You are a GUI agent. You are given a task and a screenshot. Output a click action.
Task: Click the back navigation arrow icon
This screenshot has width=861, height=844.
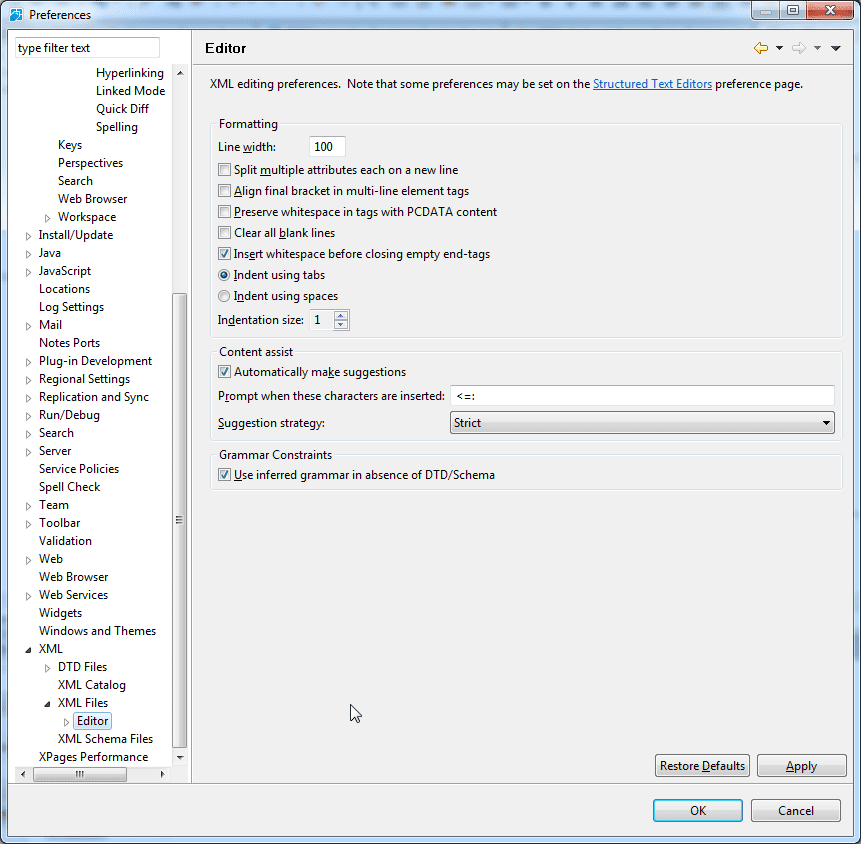tap(760, 48)
